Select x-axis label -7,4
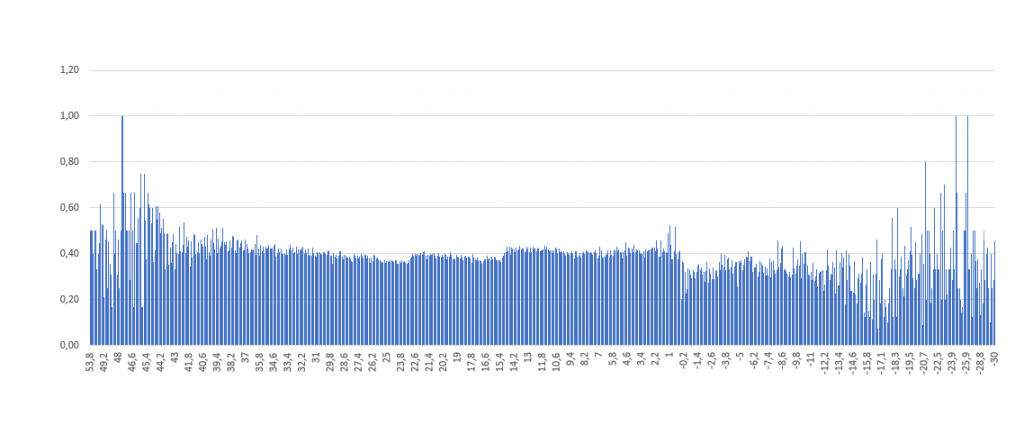The width and height of the screenshot is (1024, 434). (x=768, y=362)
